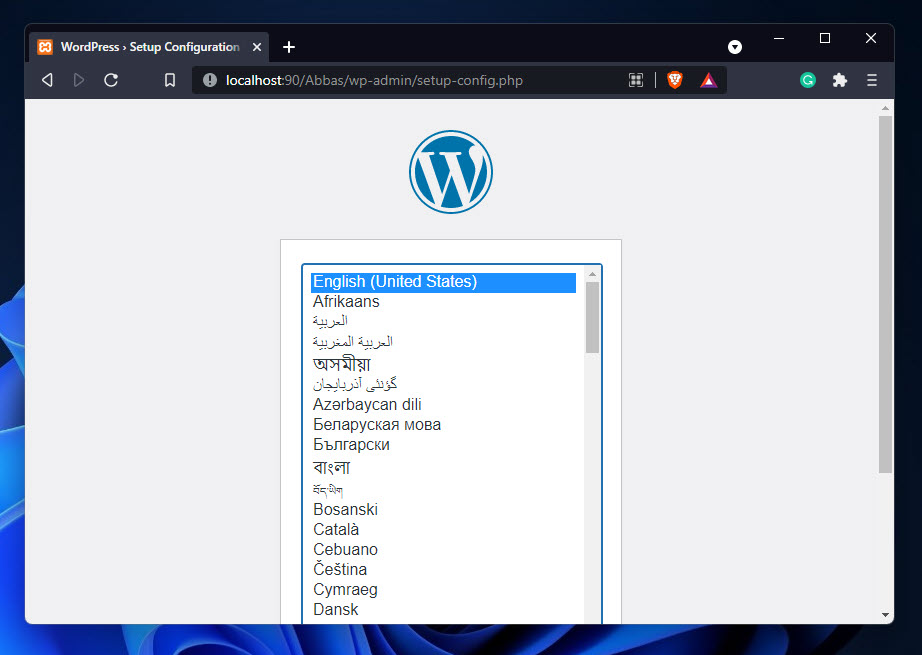Open the extensions puzzle menu
The width and height of the screenshot is (922, 655).
click(840, 80)
